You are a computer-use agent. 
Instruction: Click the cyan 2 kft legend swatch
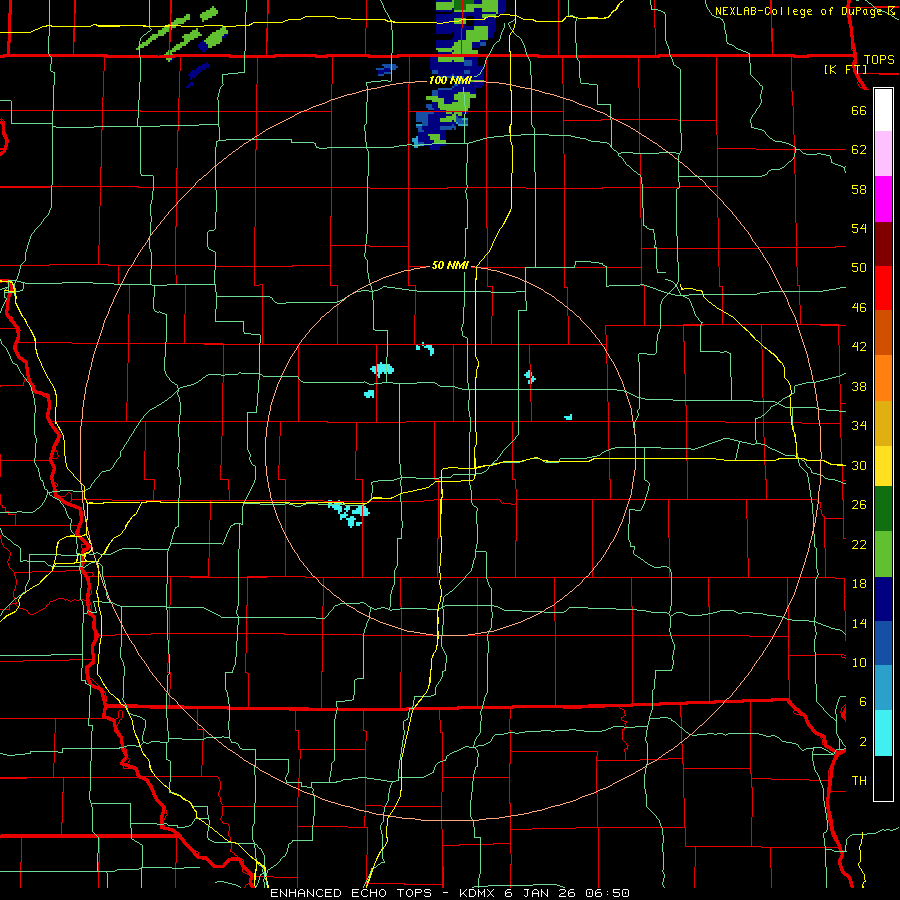point(883,733)
